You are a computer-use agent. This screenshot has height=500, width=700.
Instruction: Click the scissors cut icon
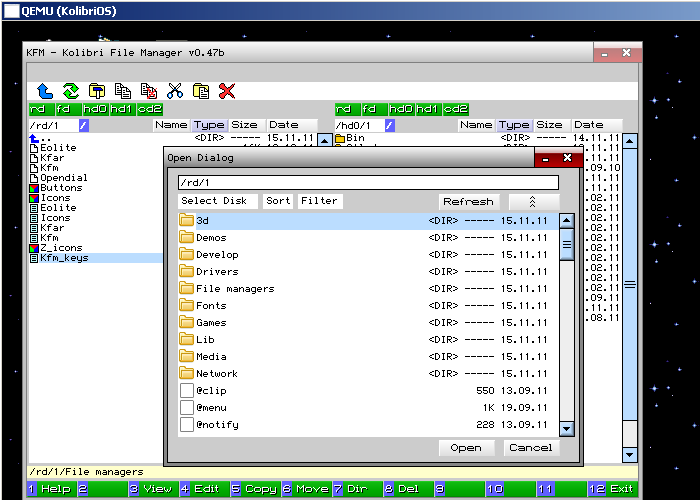[x=175, y=91]
